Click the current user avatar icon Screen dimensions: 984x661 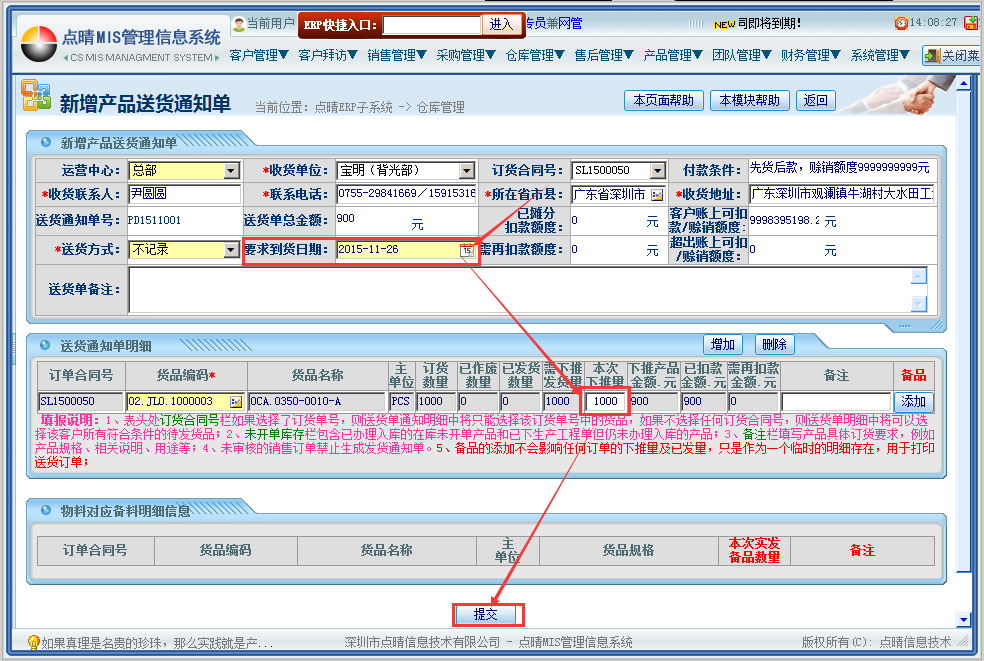pyautogui.click(x=239, y=23)
